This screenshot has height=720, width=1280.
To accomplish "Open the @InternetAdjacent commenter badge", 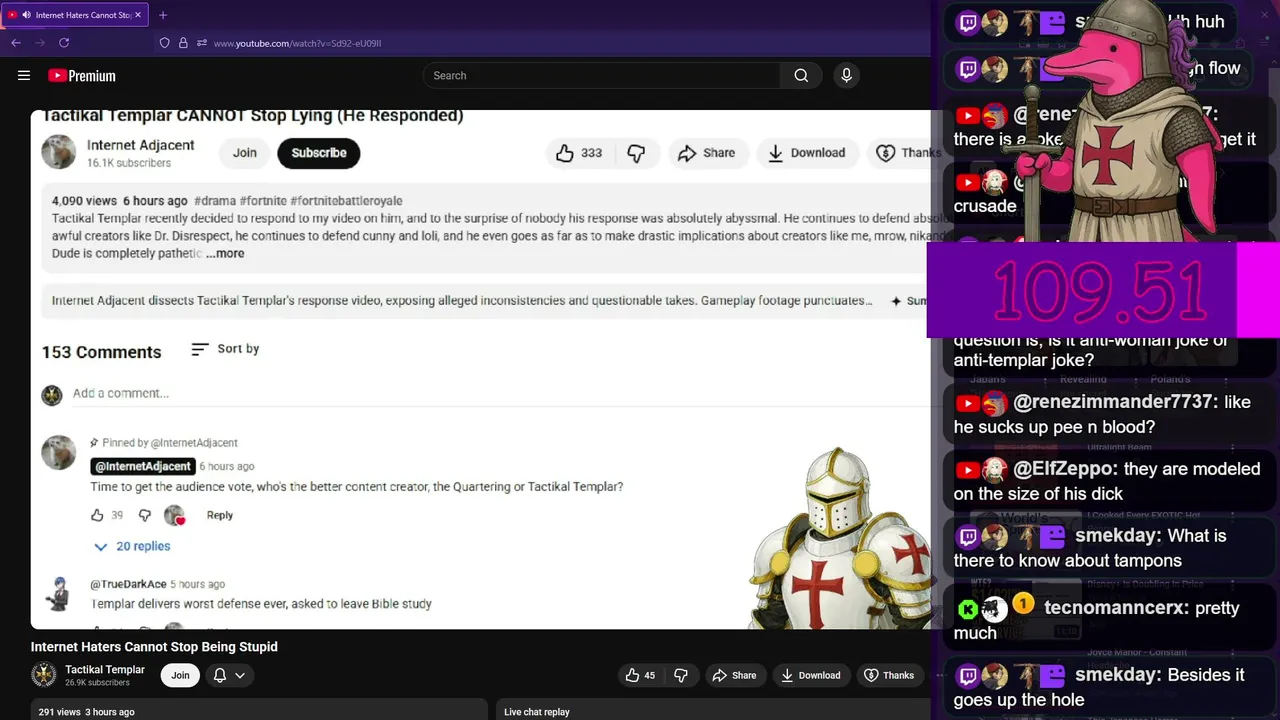I will pyautogui.click(x=142, y=466).
